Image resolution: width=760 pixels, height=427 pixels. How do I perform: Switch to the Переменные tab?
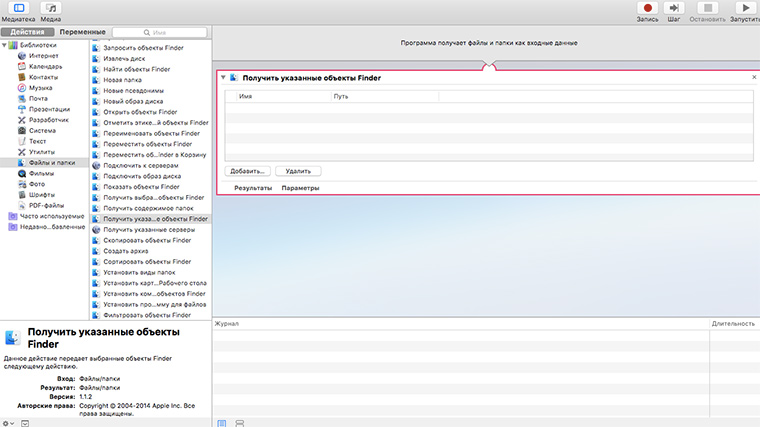pos(82,32)
